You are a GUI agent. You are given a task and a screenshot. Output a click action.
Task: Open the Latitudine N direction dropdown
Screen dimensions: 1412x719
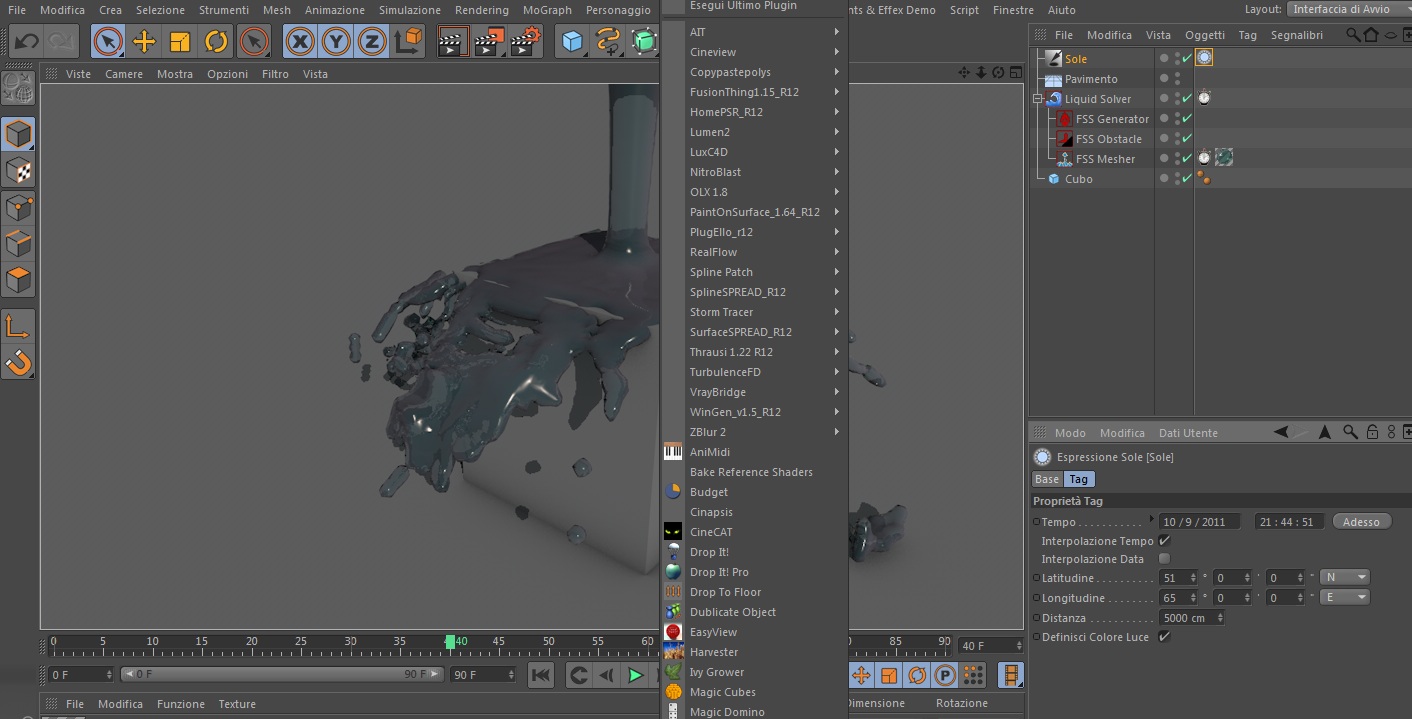pyautogui.click(x=1344, y=577)
